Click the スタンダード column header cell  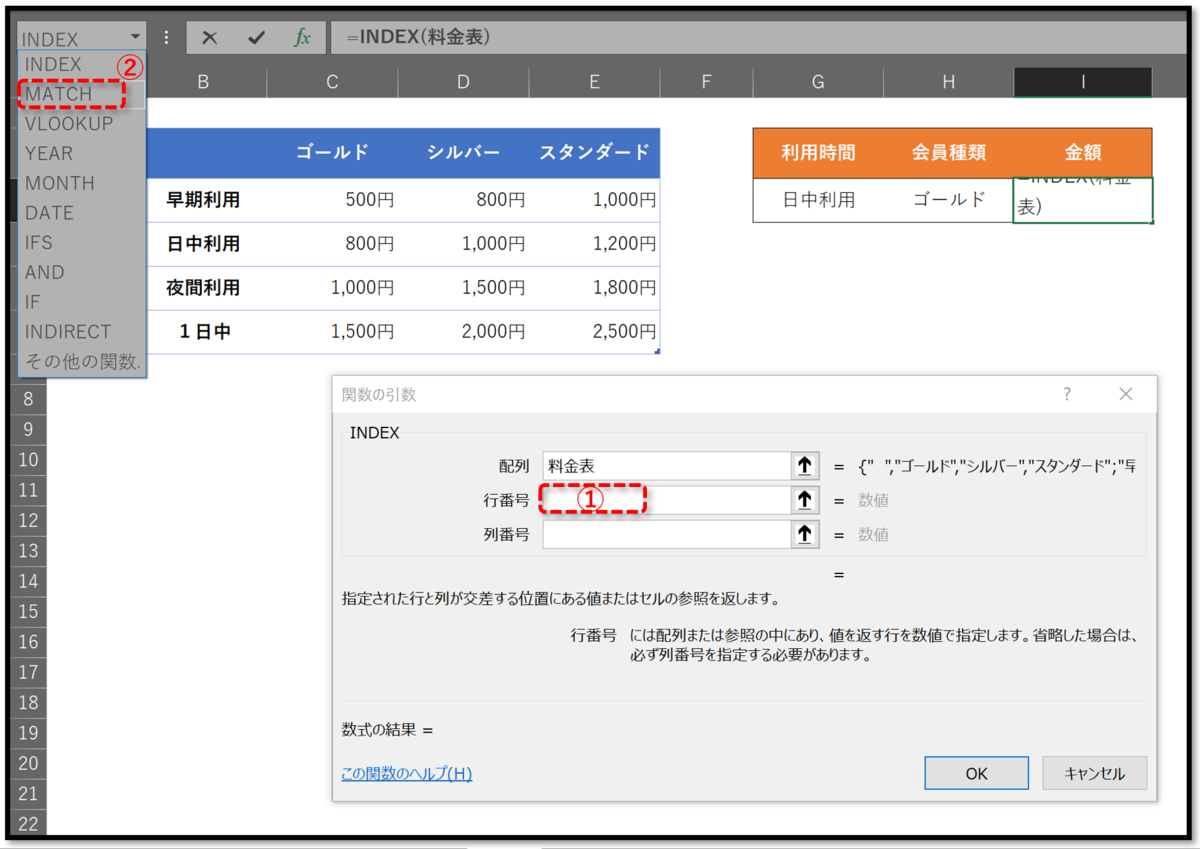(x=594, y=153)
